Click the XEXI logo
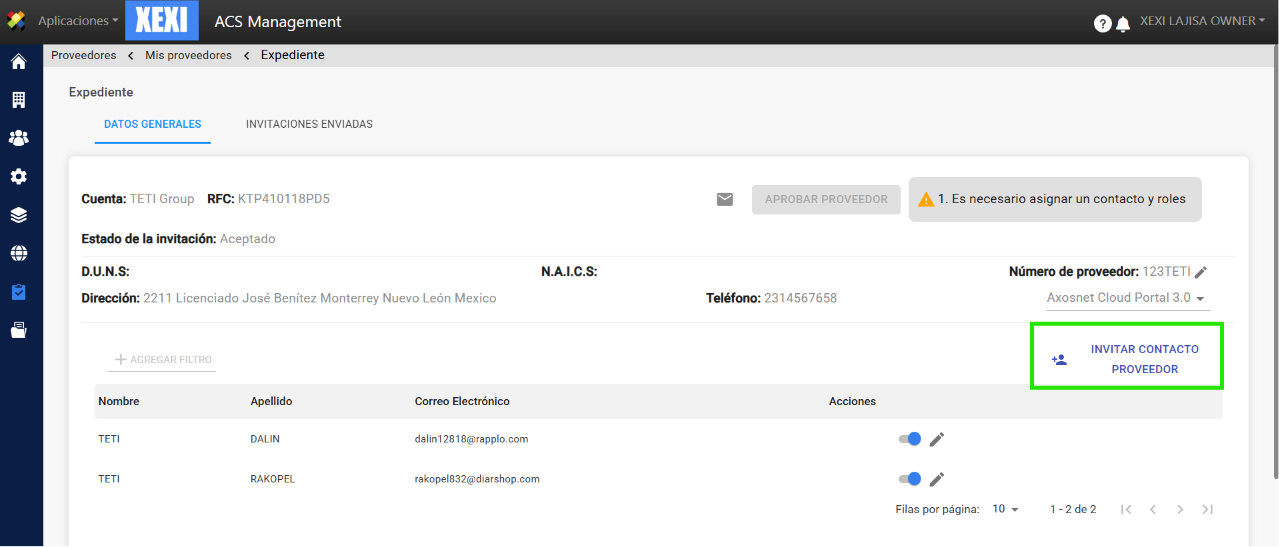 tap(162, 21)
